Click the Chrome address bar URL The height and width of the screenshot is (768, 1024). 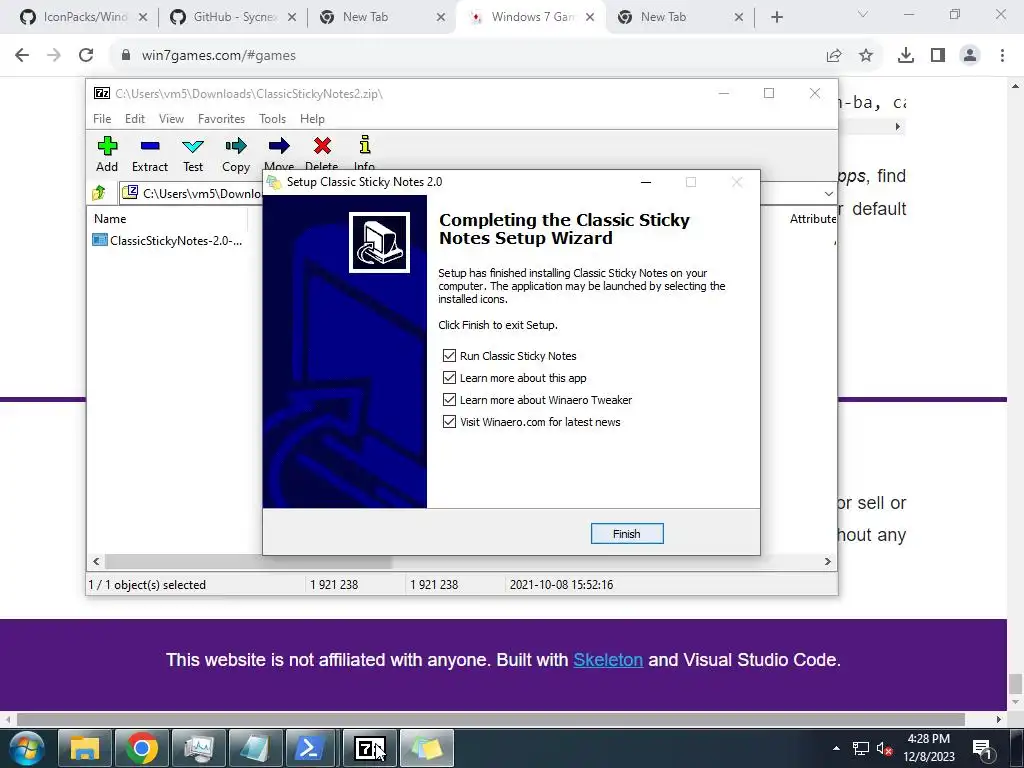219,56
